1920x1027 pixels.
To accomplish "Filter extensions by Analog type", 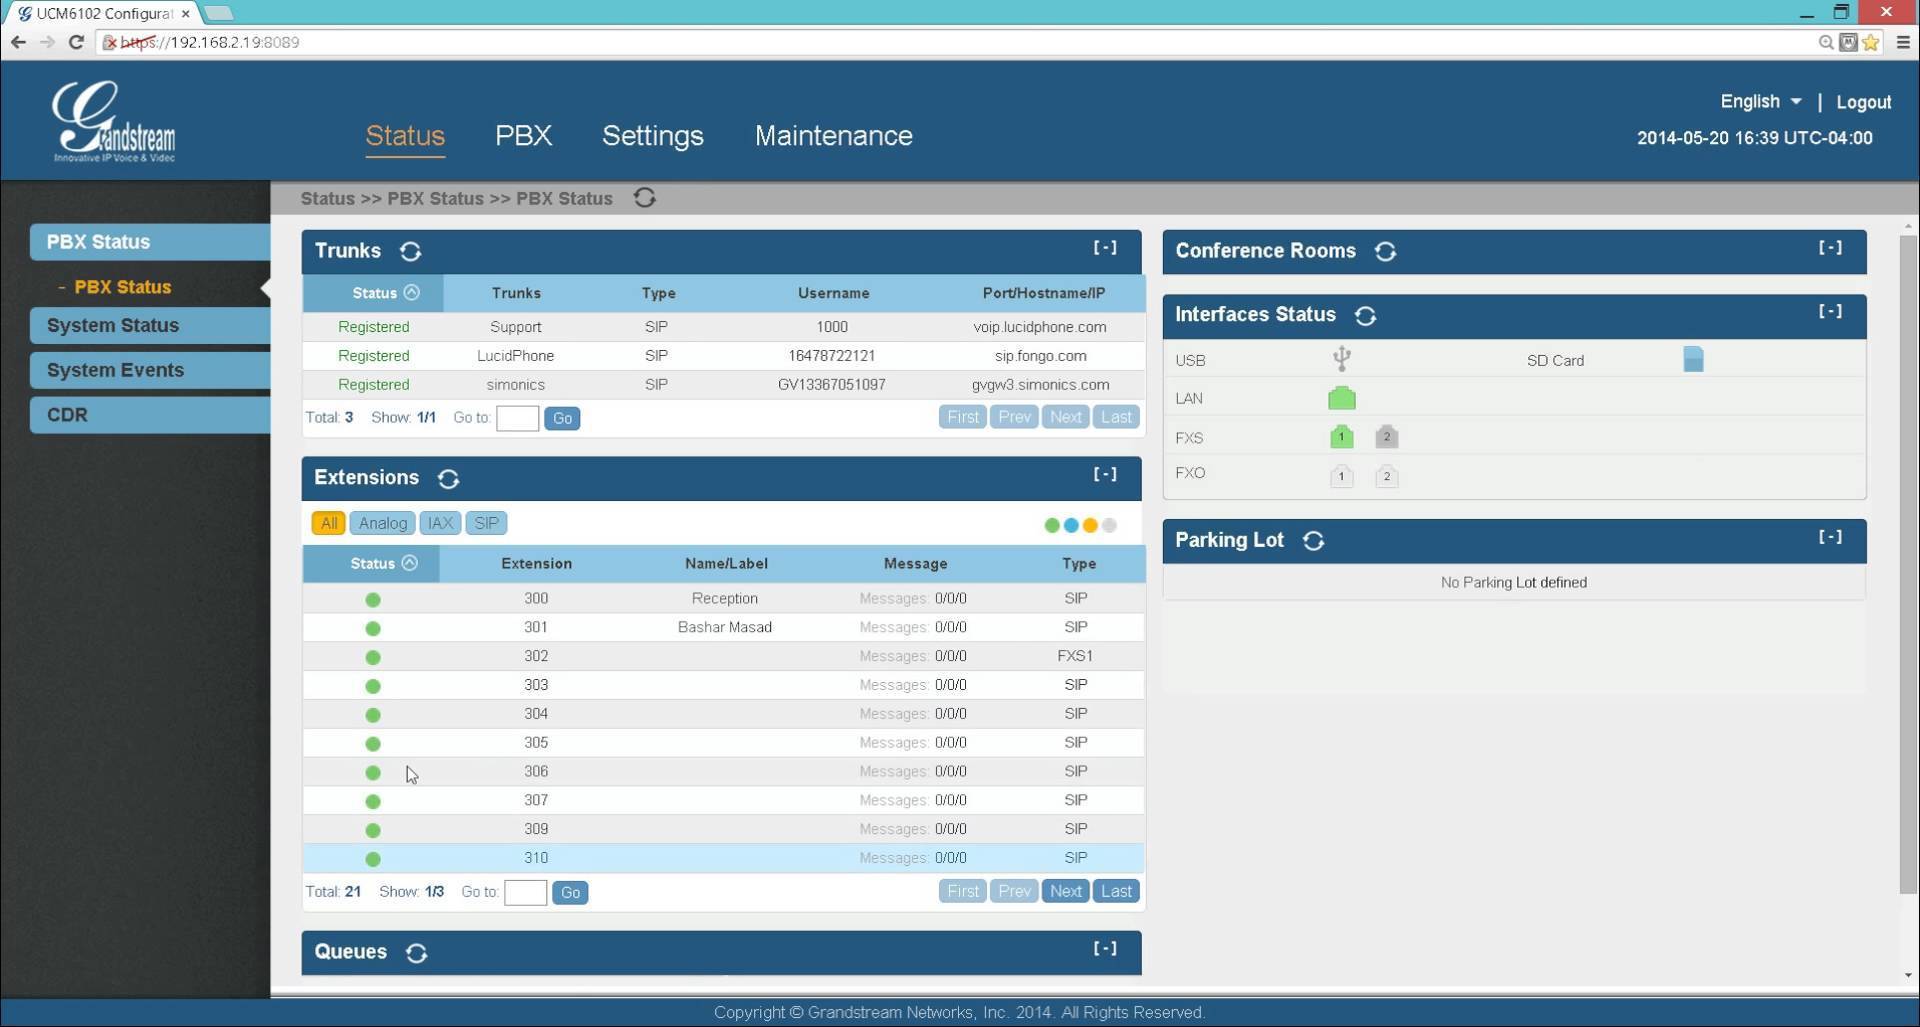I will (382, 523).
